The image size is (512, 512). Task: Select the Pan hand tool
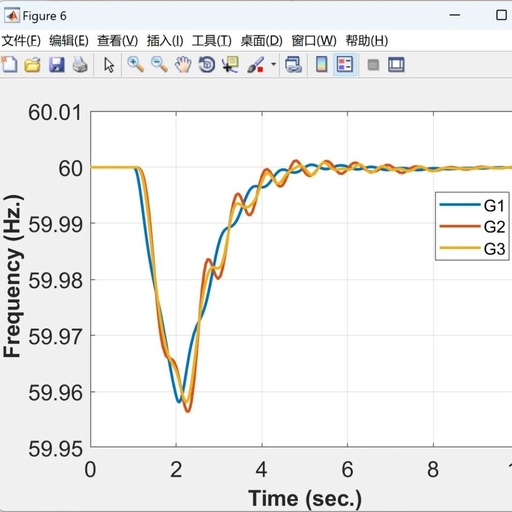click(183, 65)
